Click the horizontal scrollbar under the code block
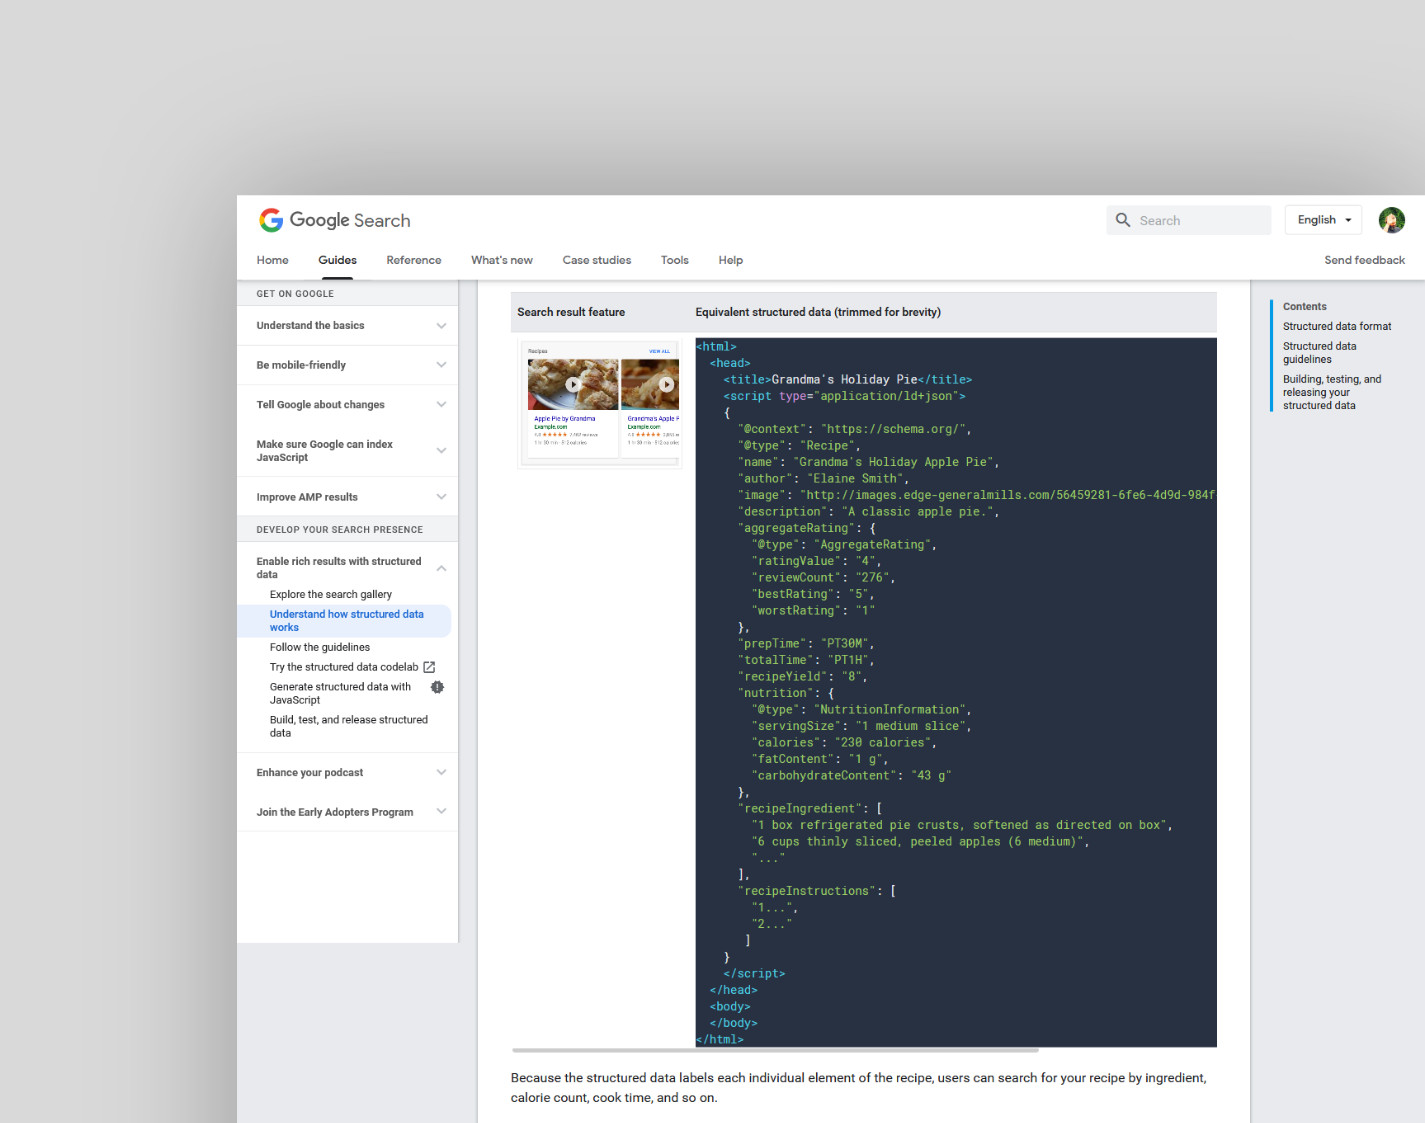This screenshot has width=1425, height=1123. [775, 1050]
